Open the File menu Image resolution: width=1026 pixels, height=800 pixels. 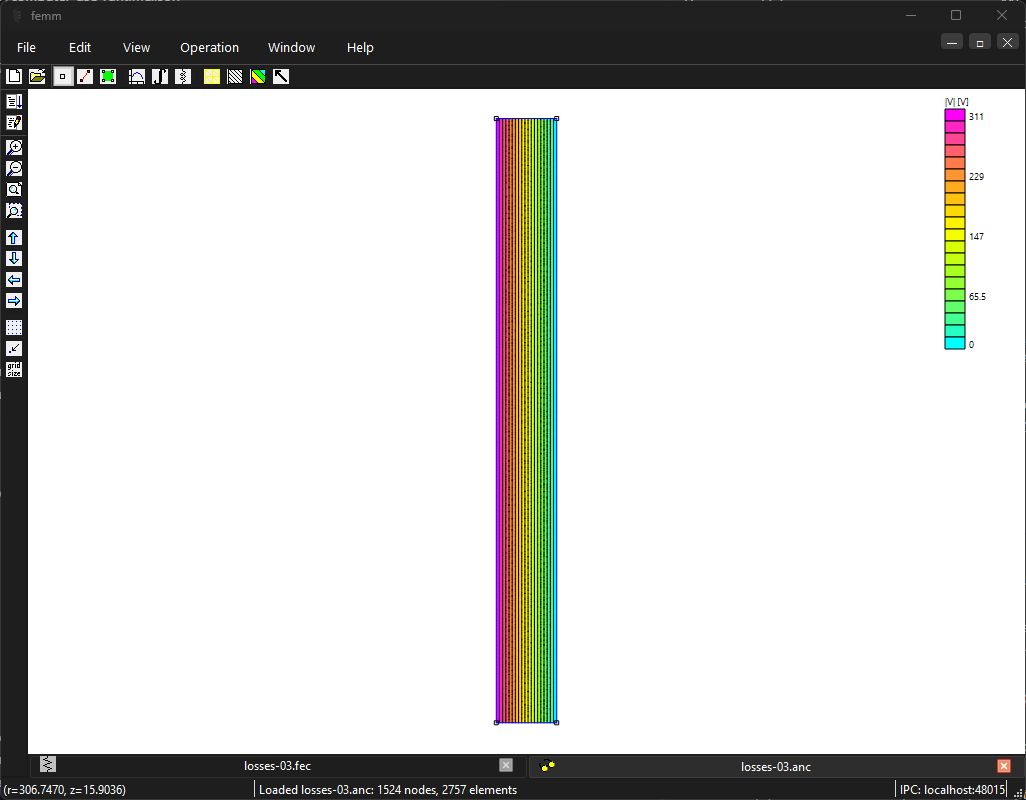click(26, 47)
